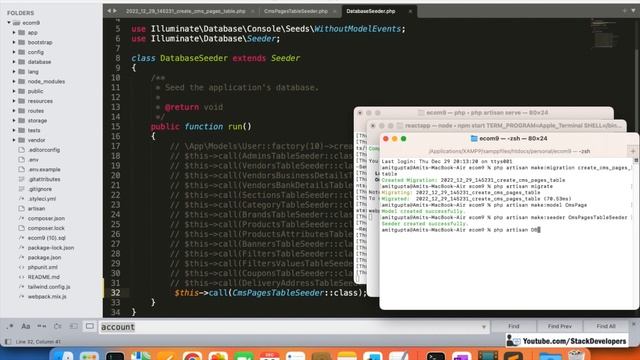640x360 pixels.
Task: Open the composer.json file
Action: click(x=46, y=219)
